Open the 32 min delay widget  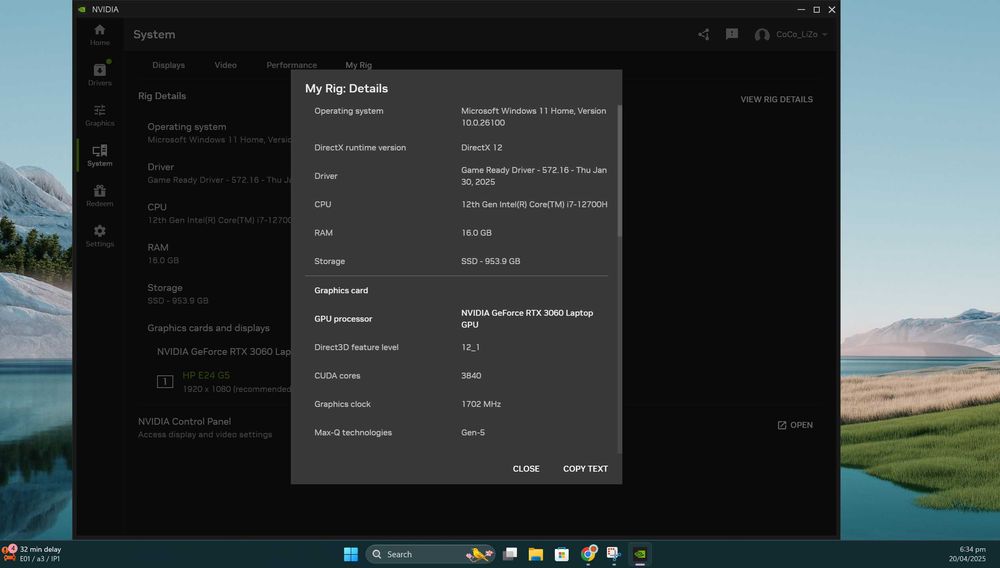pos(32,553)
